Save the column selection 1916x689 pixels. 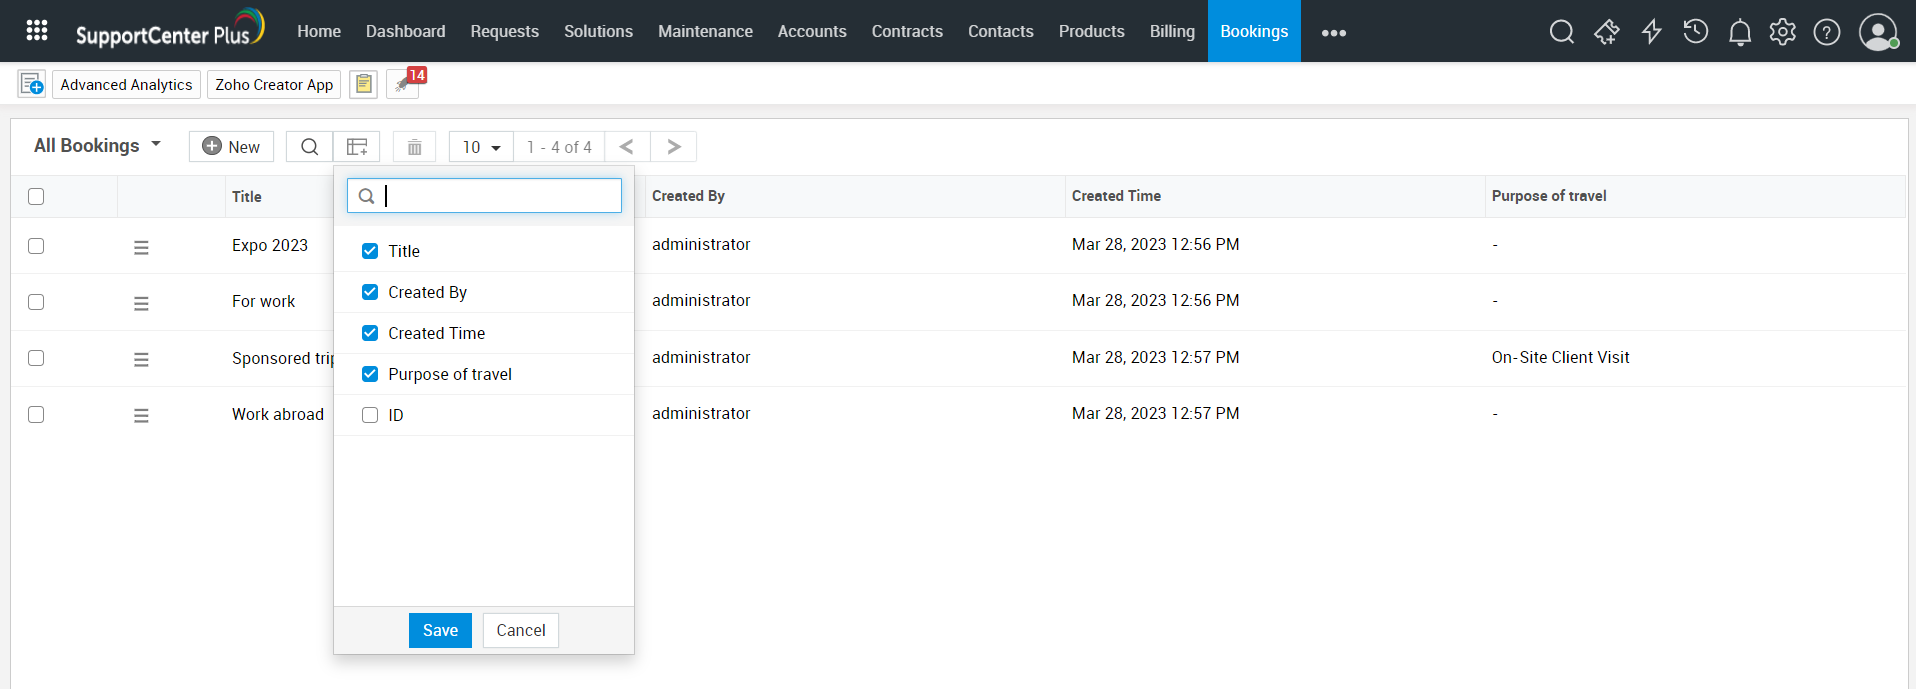440,630
